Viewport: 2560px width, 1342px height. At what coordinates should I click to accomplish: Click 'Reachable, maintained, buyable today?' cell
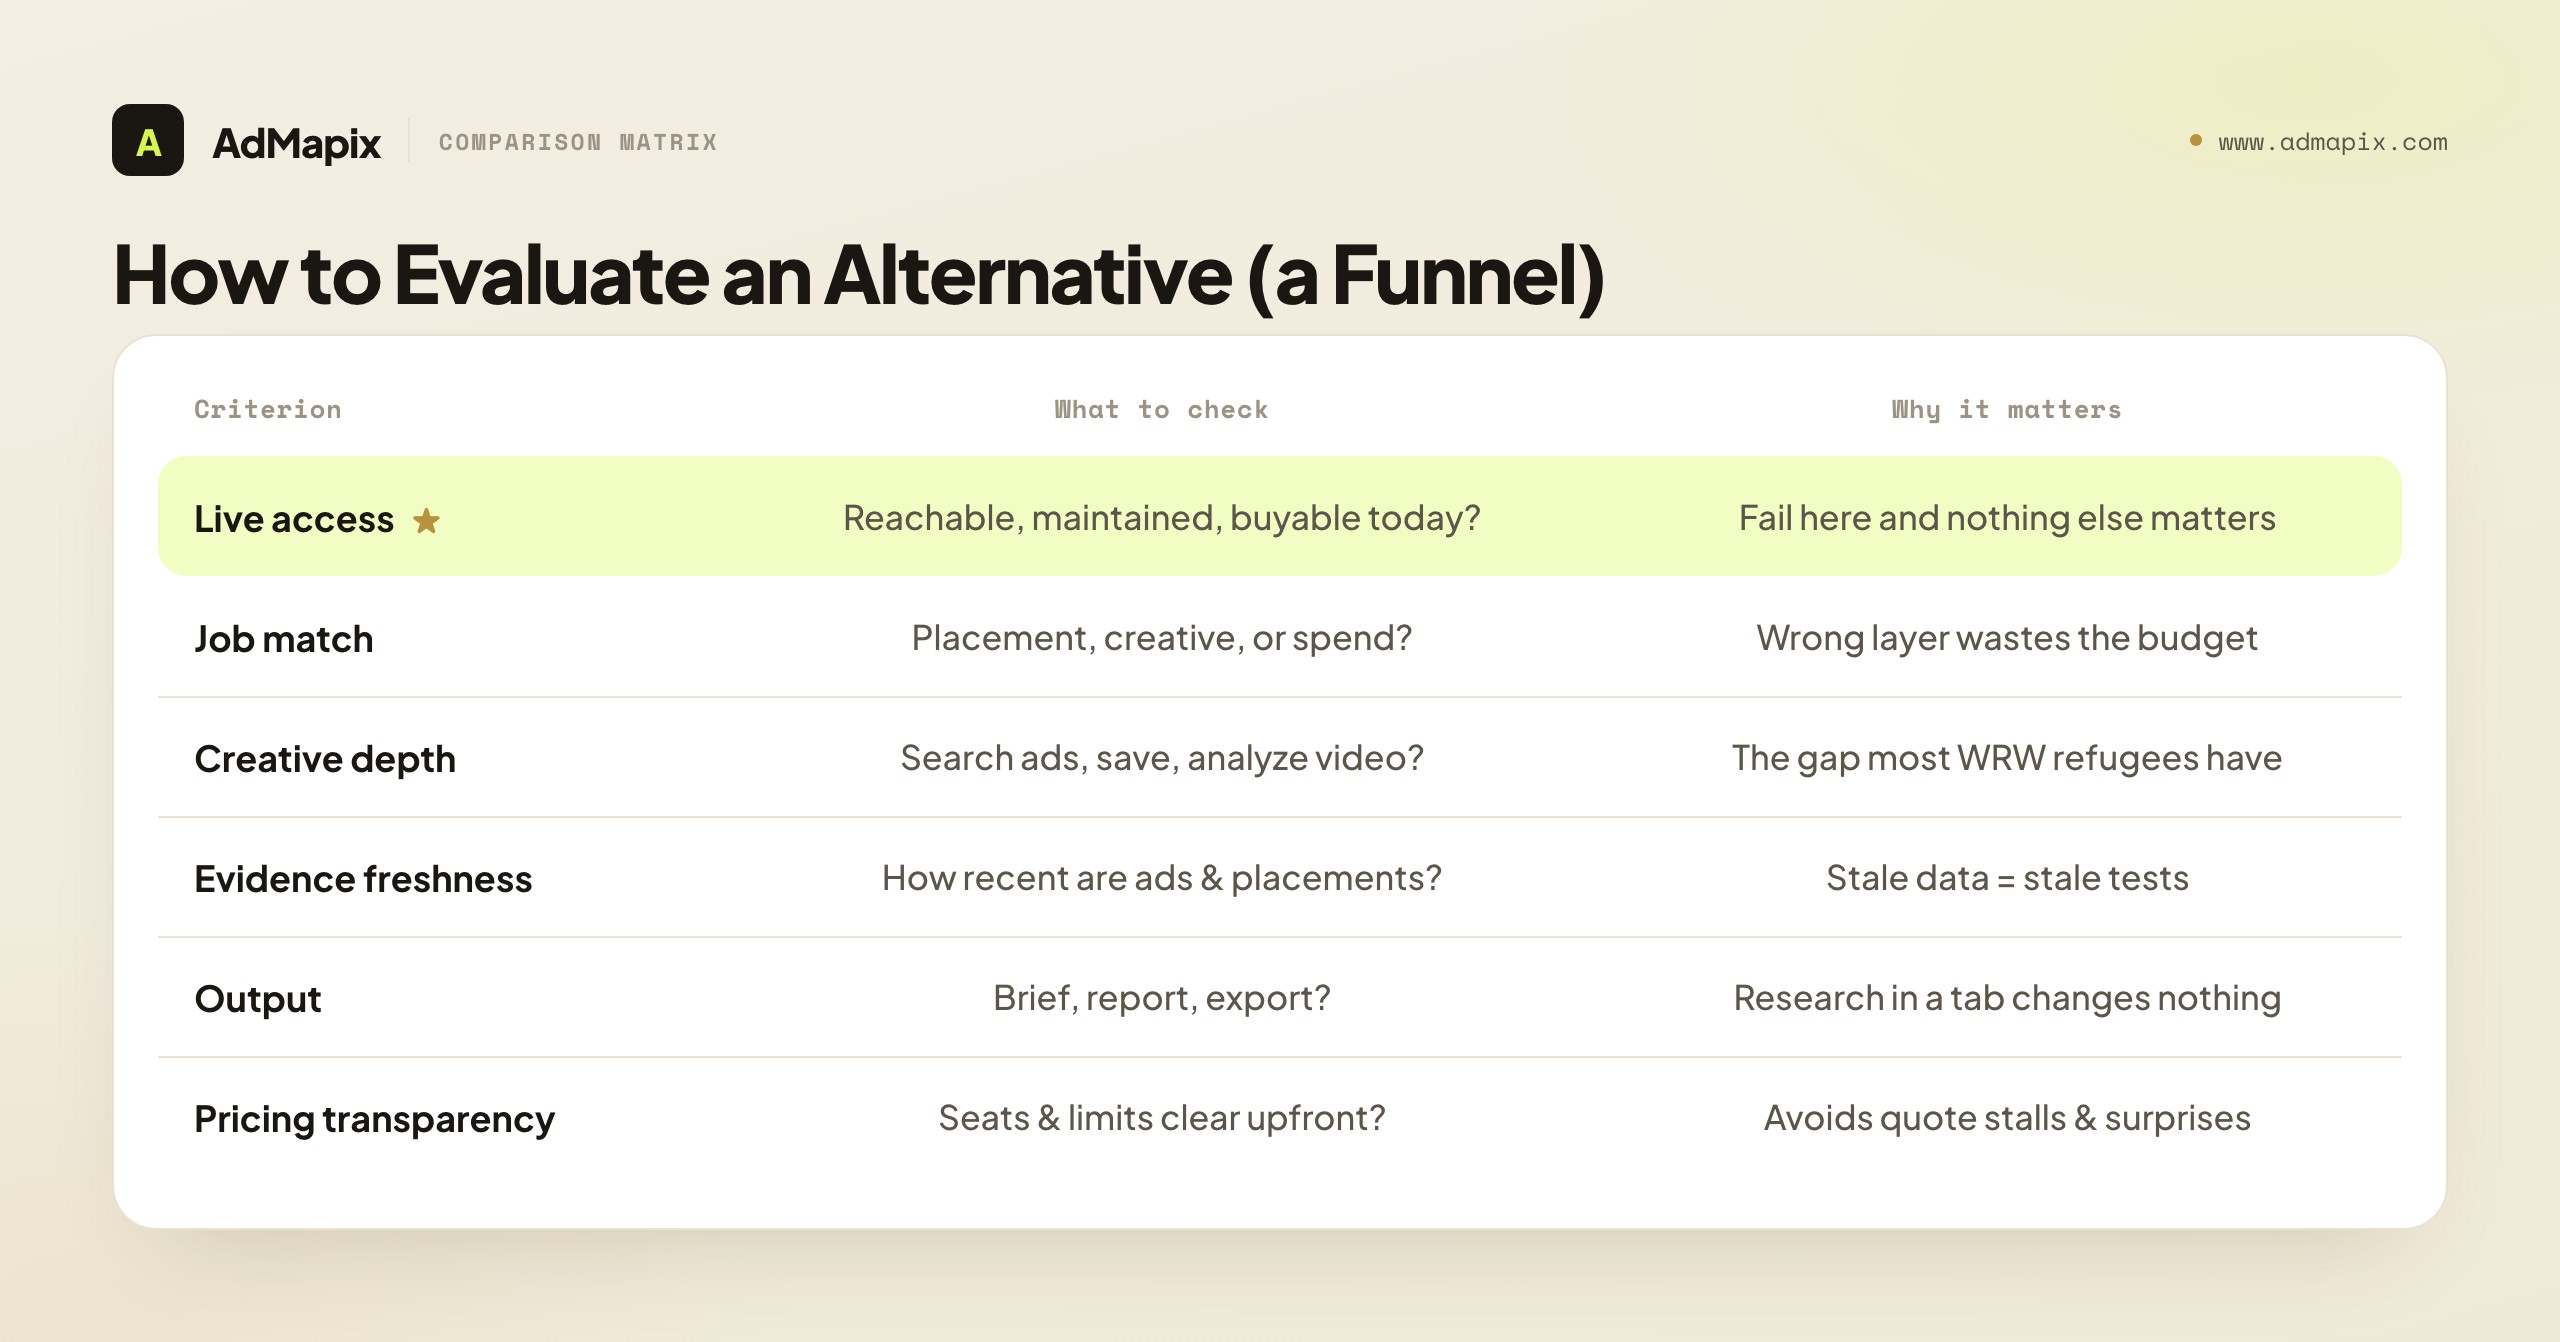pyautogui.click(x=1161, y=518)
